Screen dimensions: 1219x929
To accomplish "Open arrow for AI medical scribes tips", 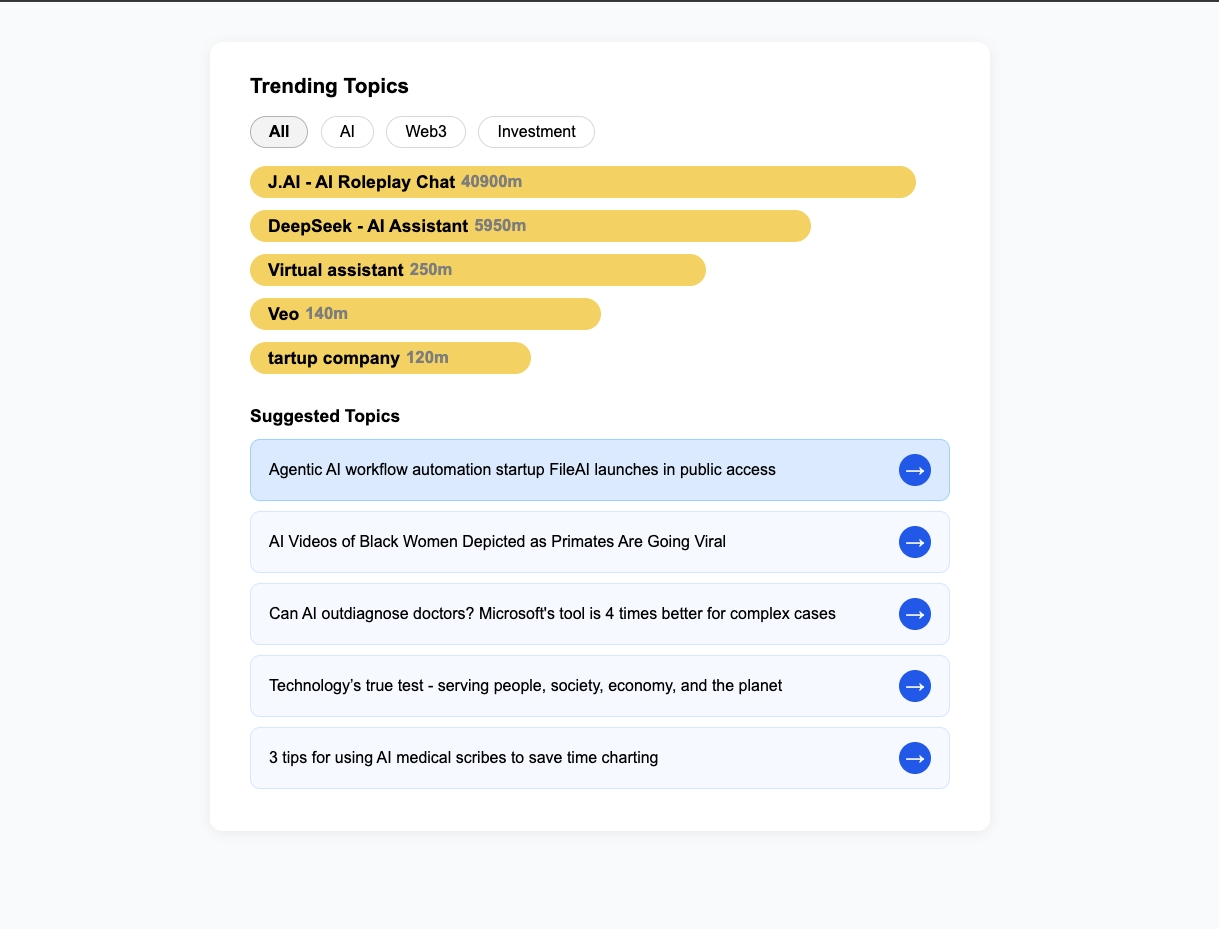I will [915, 758].
